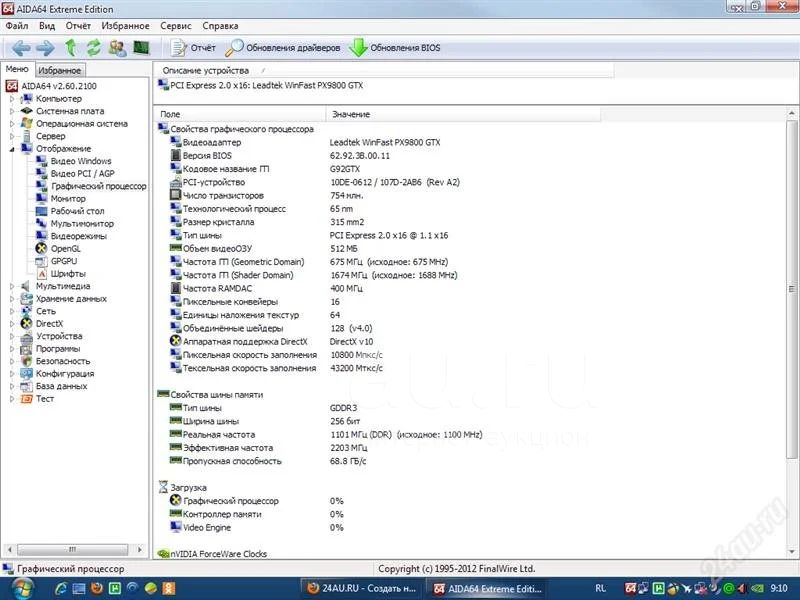
Task: Click the vertical scrollbar of details list
Action: (x=791, y=289)
